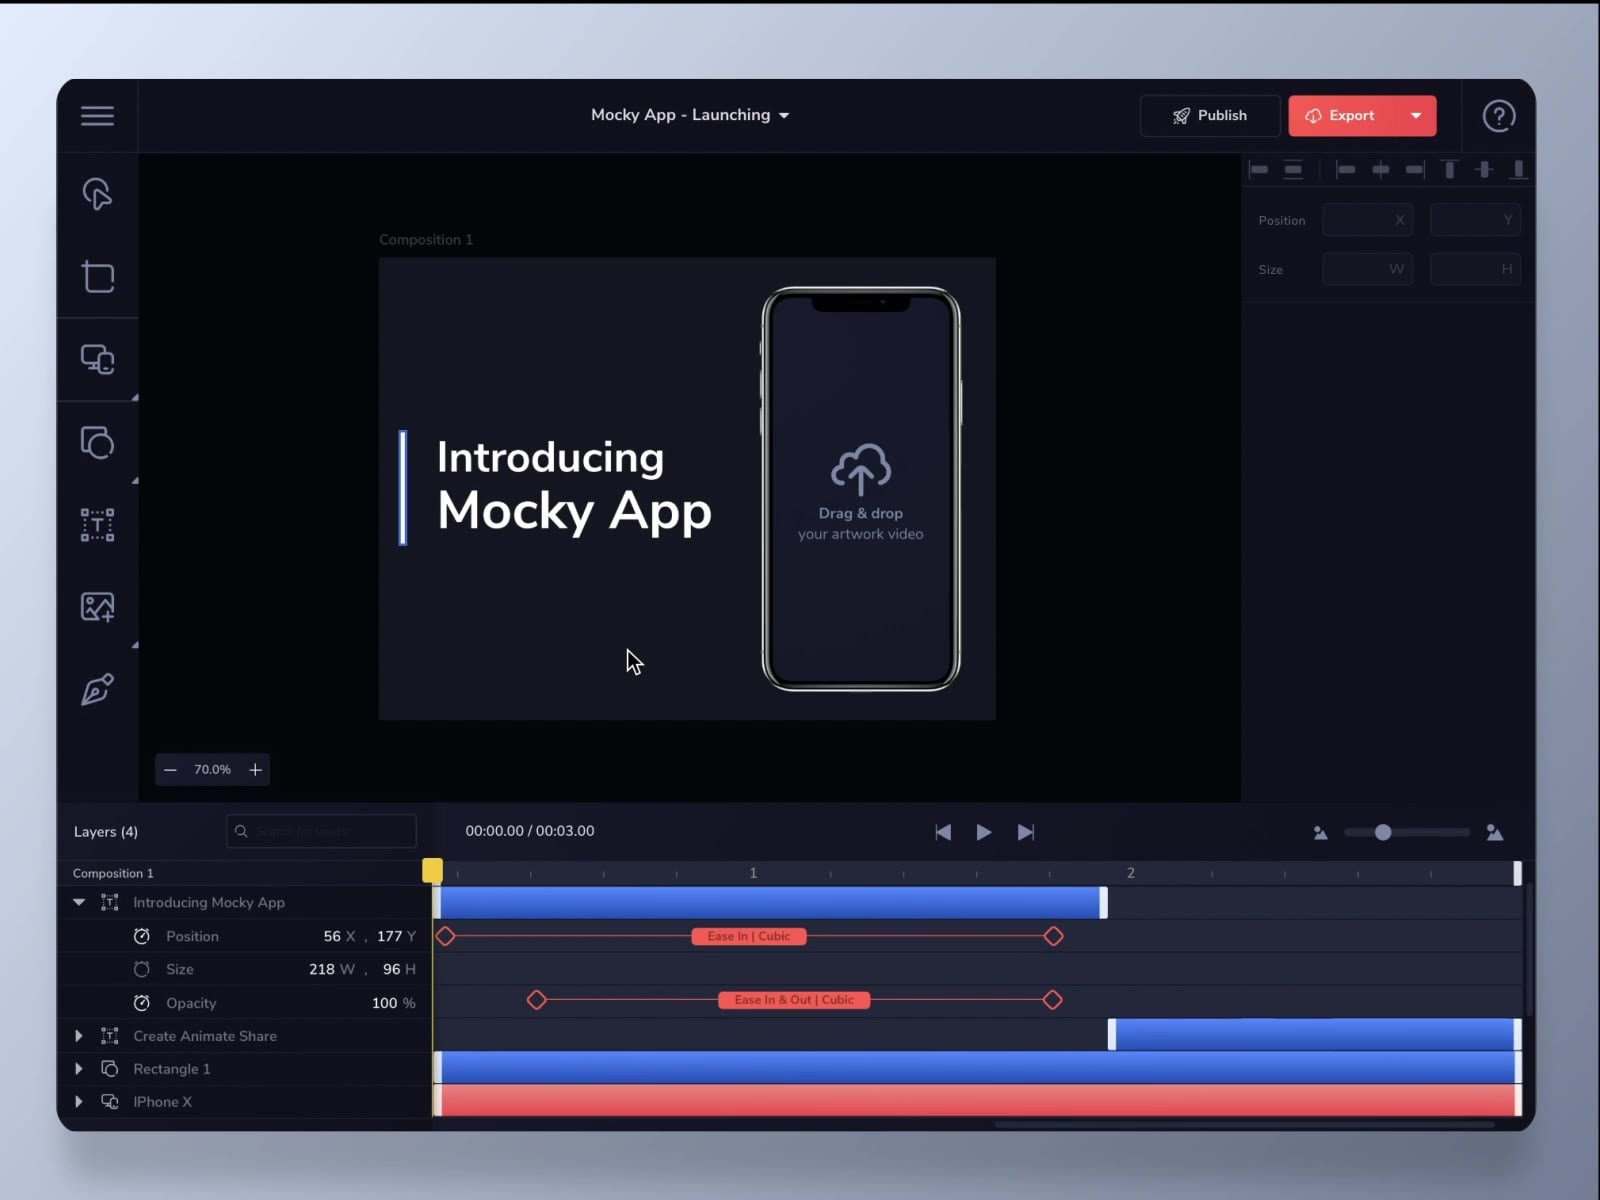Click the 70.0% zoom value

point(212,770)
